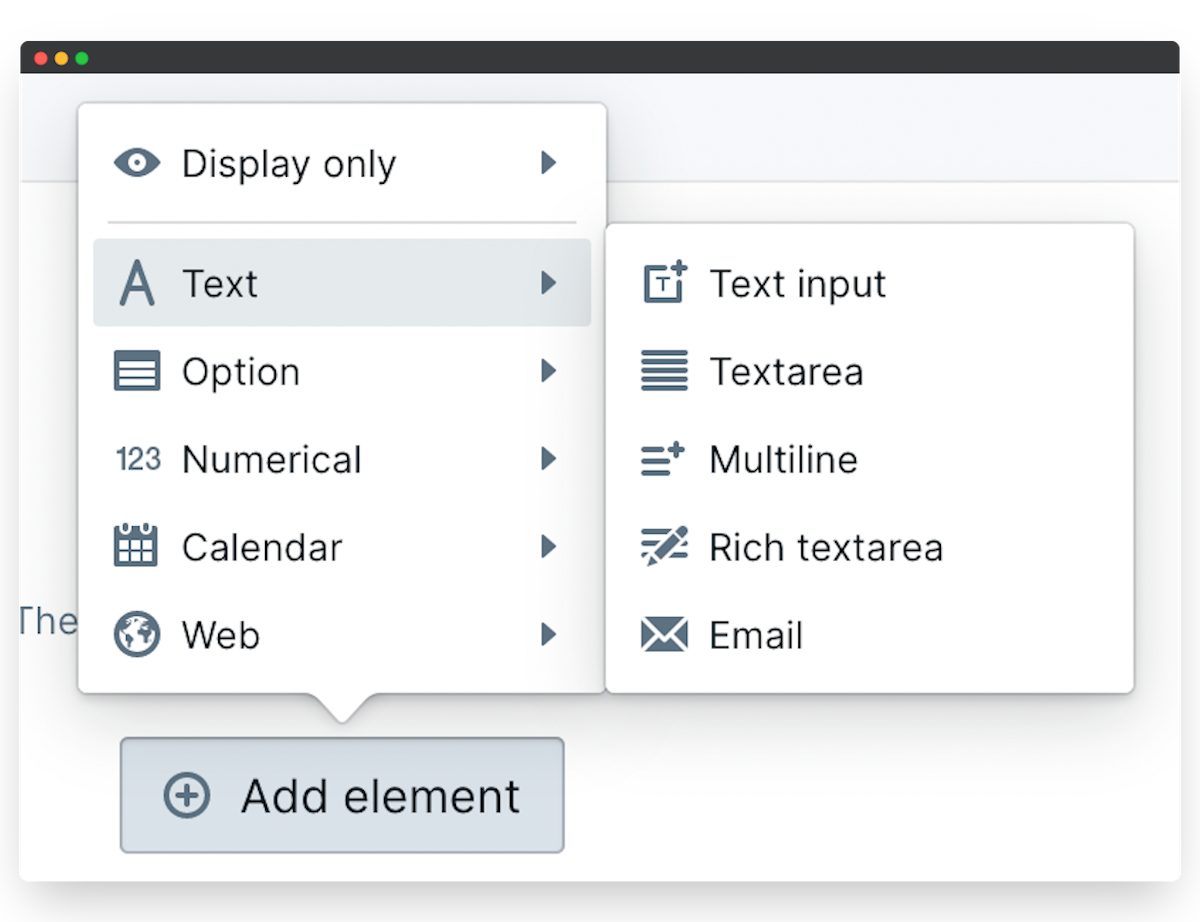Image resolution: width=1200 pixels, height=922 pixels.
Task: Click the Option list icon
Action: tap(137, 371)
